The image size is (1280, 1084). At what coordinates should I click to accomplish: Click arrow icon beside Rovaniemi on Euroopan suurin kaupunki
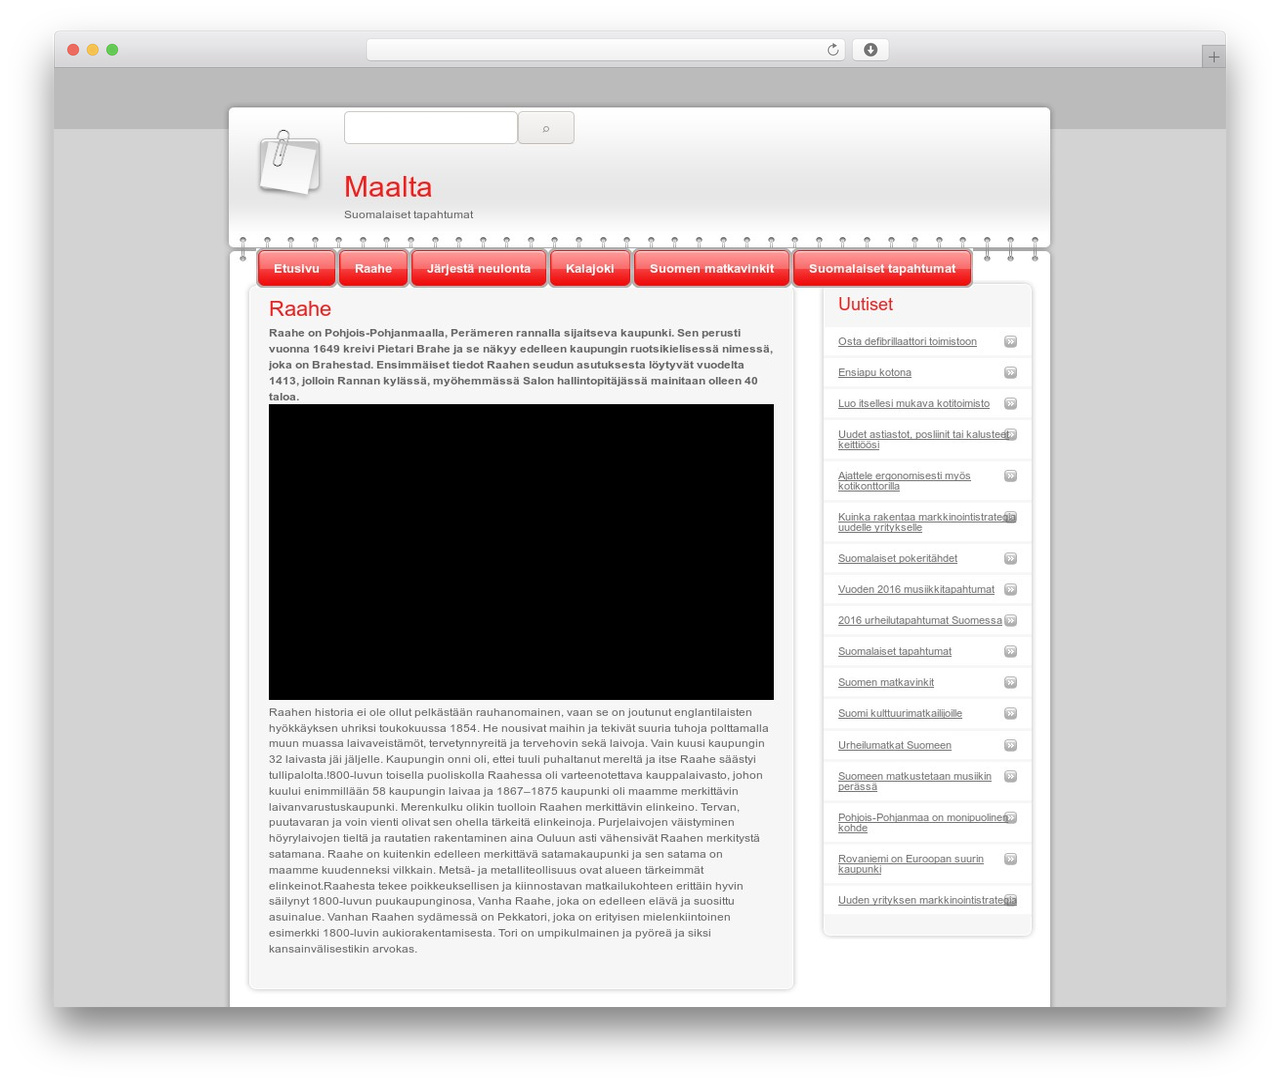click(x=1010, y=858)
